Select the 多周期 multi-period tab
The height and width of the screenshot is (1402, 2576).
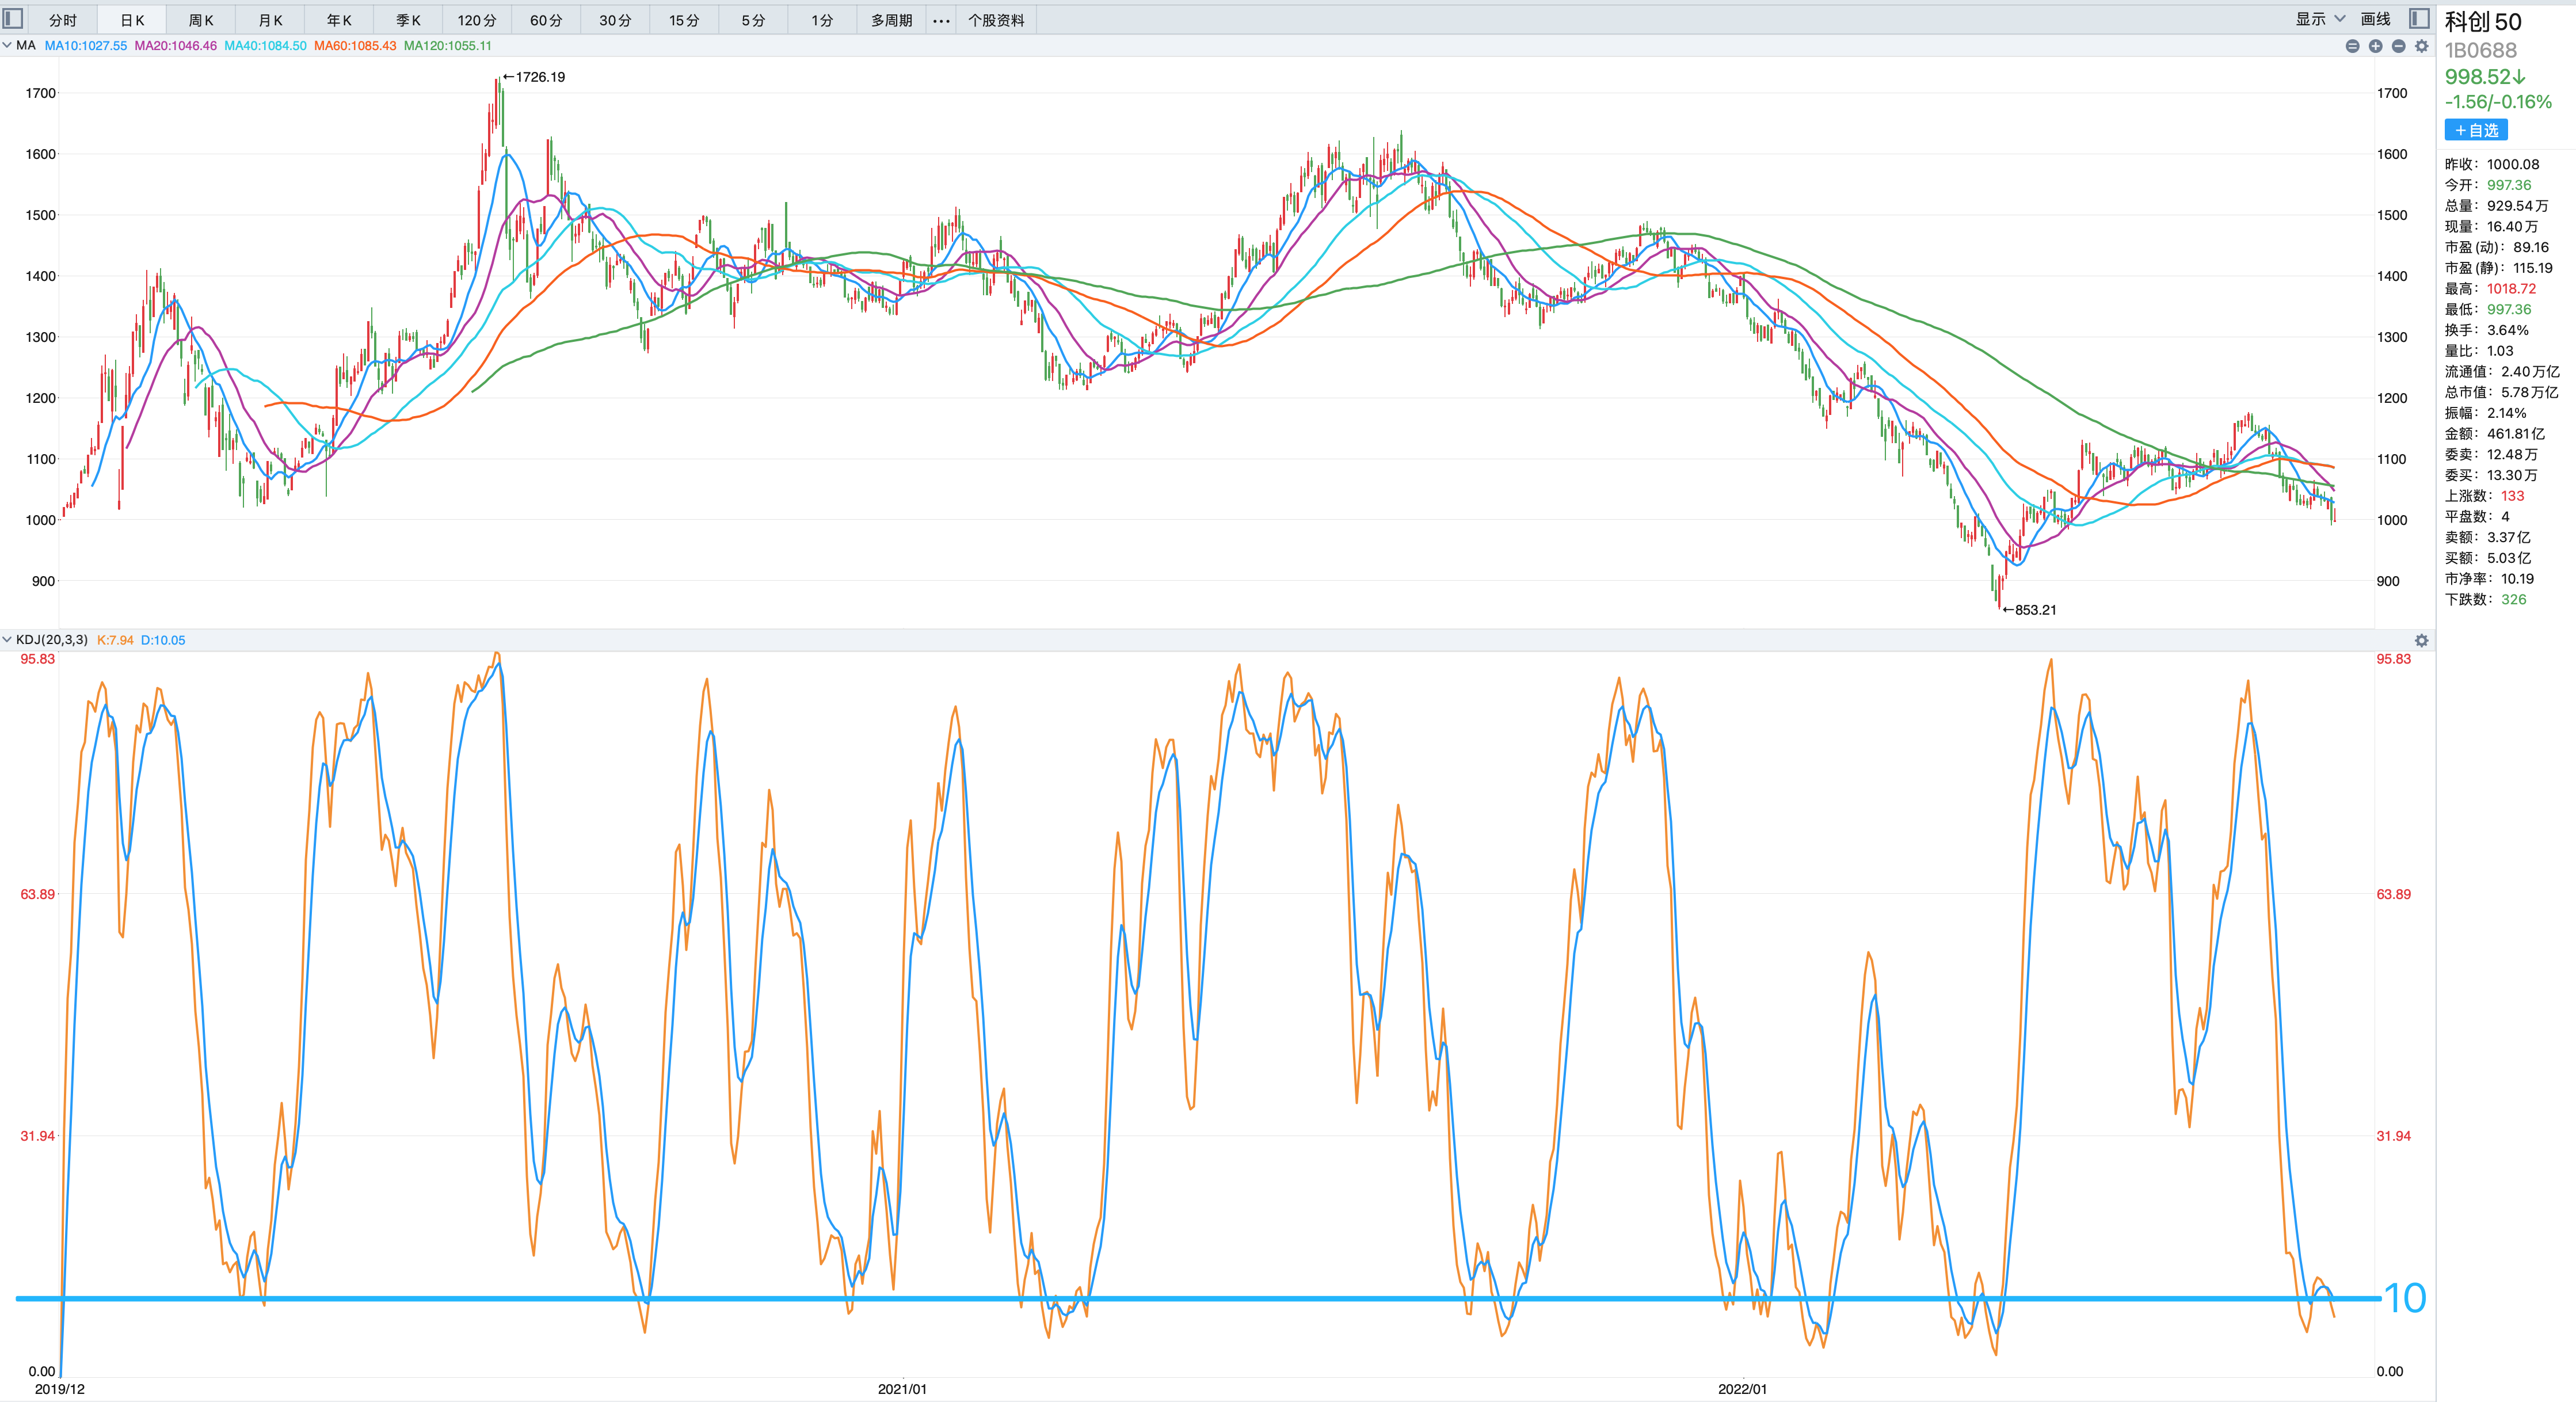(891, 20)
